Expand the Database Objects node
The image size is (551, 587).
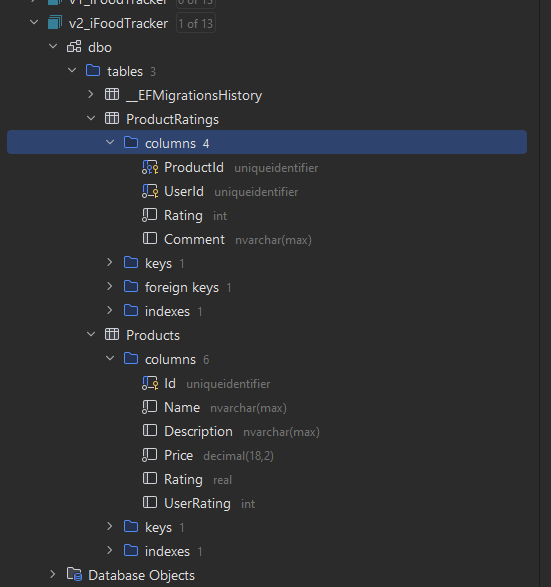coord(53,575)
